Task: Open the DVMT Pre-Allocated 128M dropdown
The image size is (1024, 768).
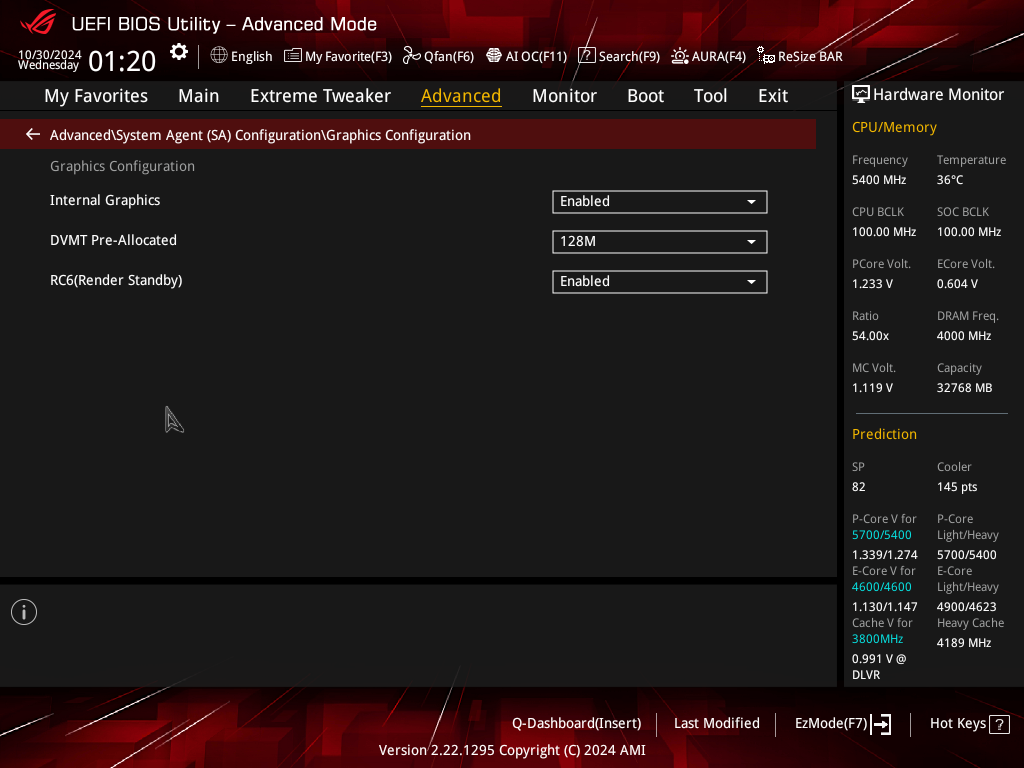Action: (x=660, y=242)
